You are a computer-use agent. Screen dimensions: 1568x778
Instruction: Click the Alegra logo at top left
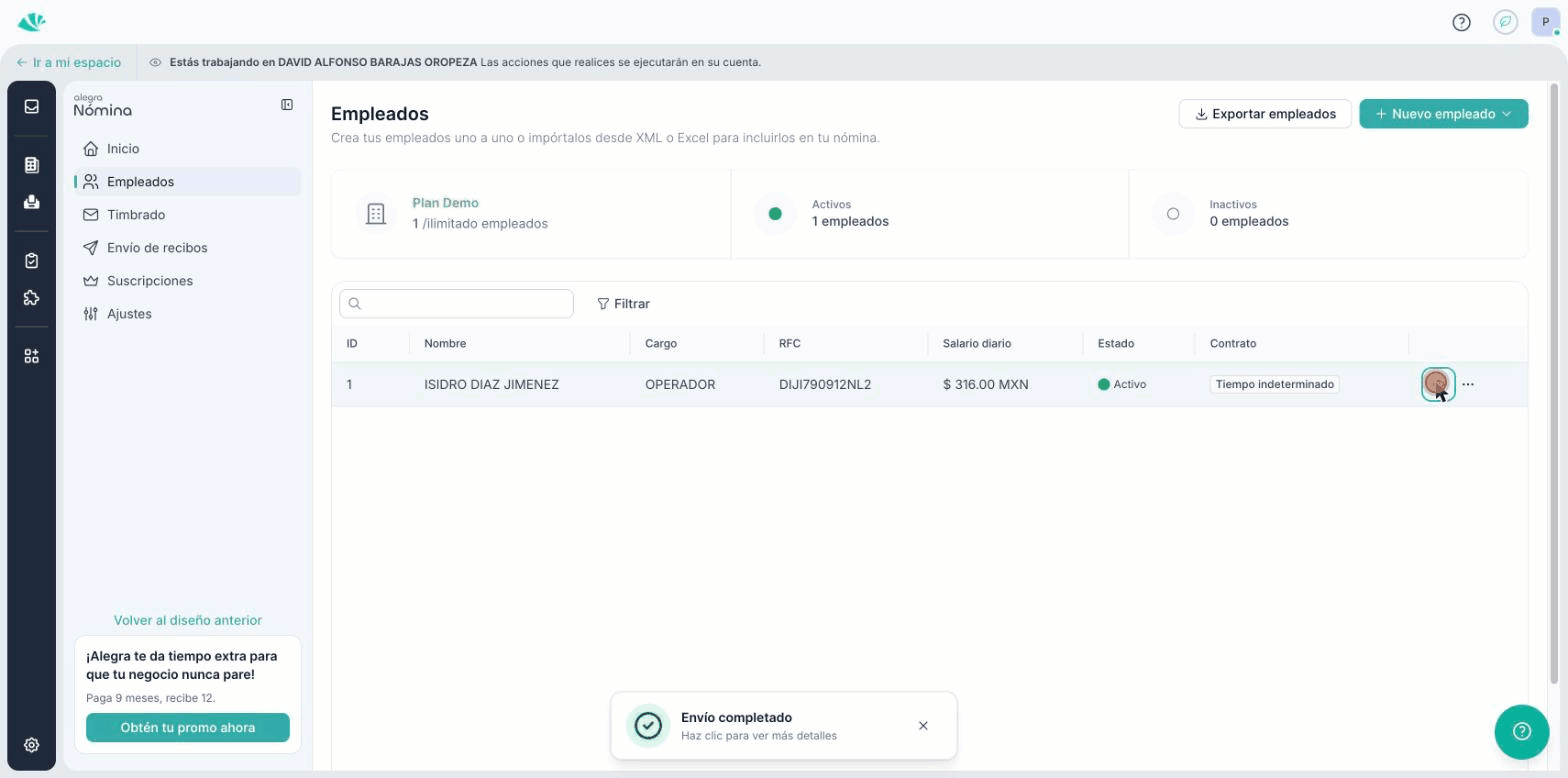[31, 21]
